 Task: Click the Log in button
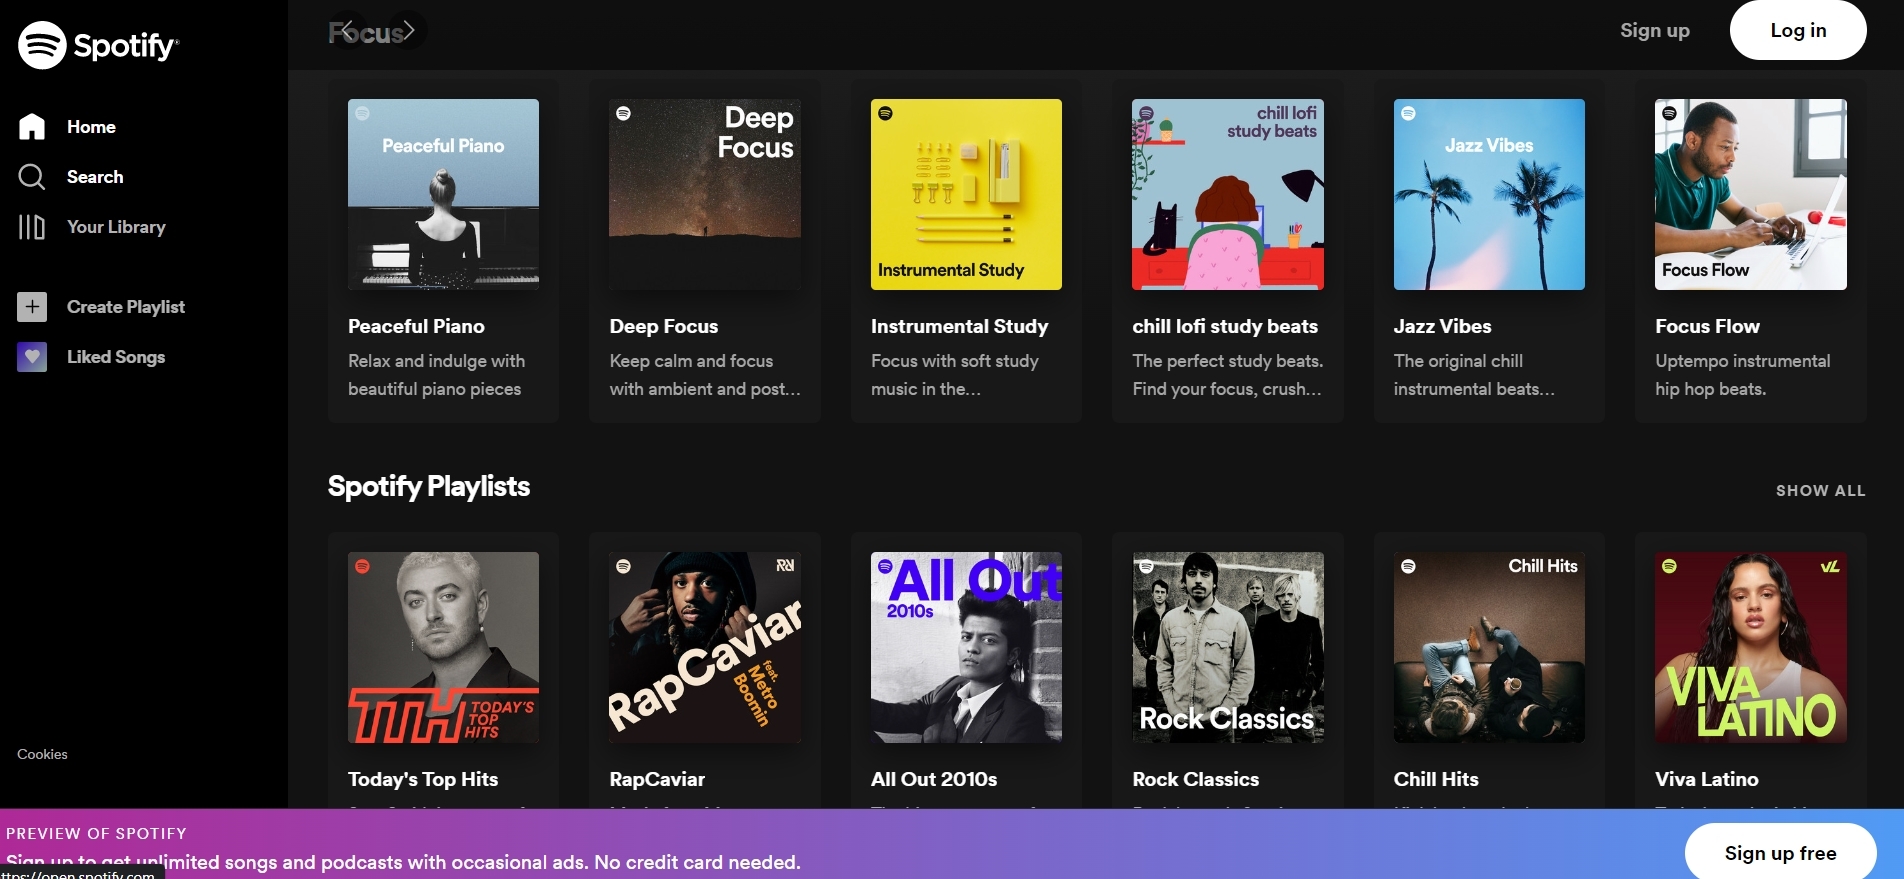1798,30
